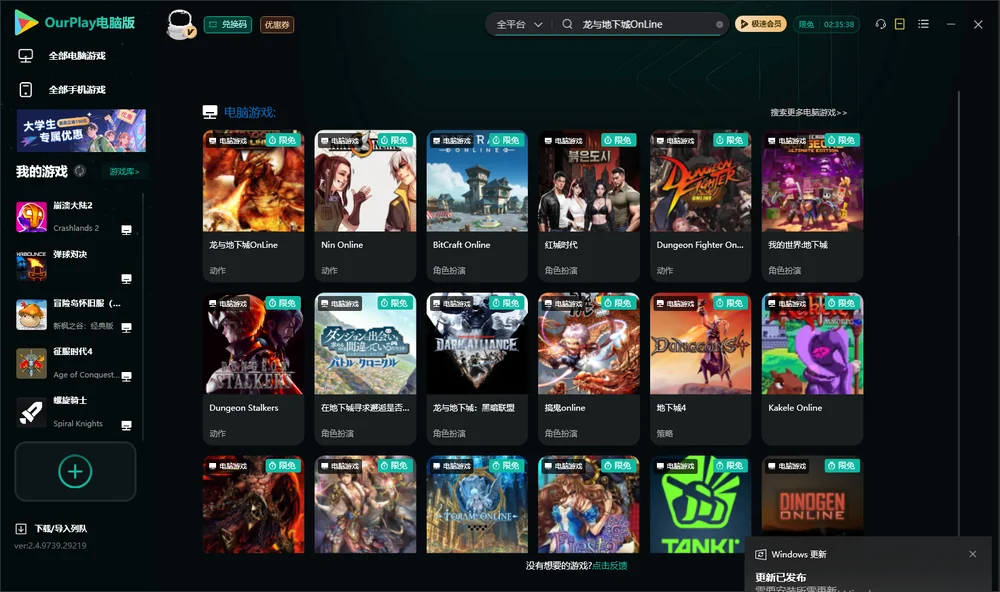Screen dimensions: 1000x592
Task: Clear the search box with the x icon
Action: click(719, 24)
